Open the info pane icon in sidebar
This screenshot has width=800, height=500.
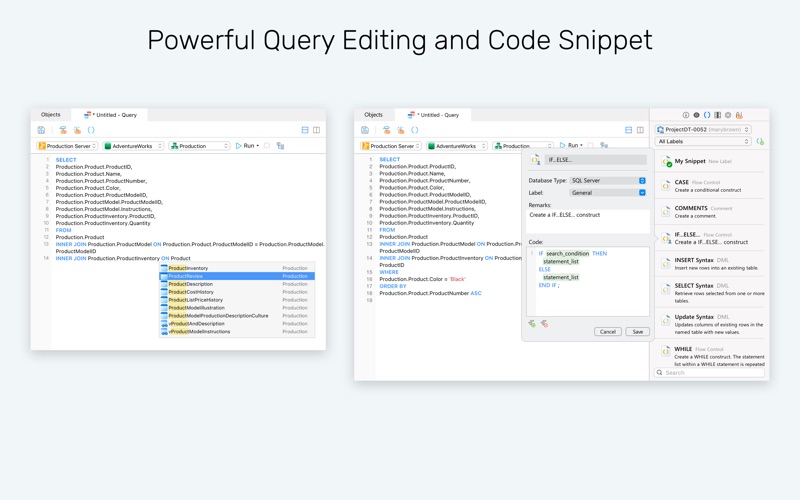[686, 115]
